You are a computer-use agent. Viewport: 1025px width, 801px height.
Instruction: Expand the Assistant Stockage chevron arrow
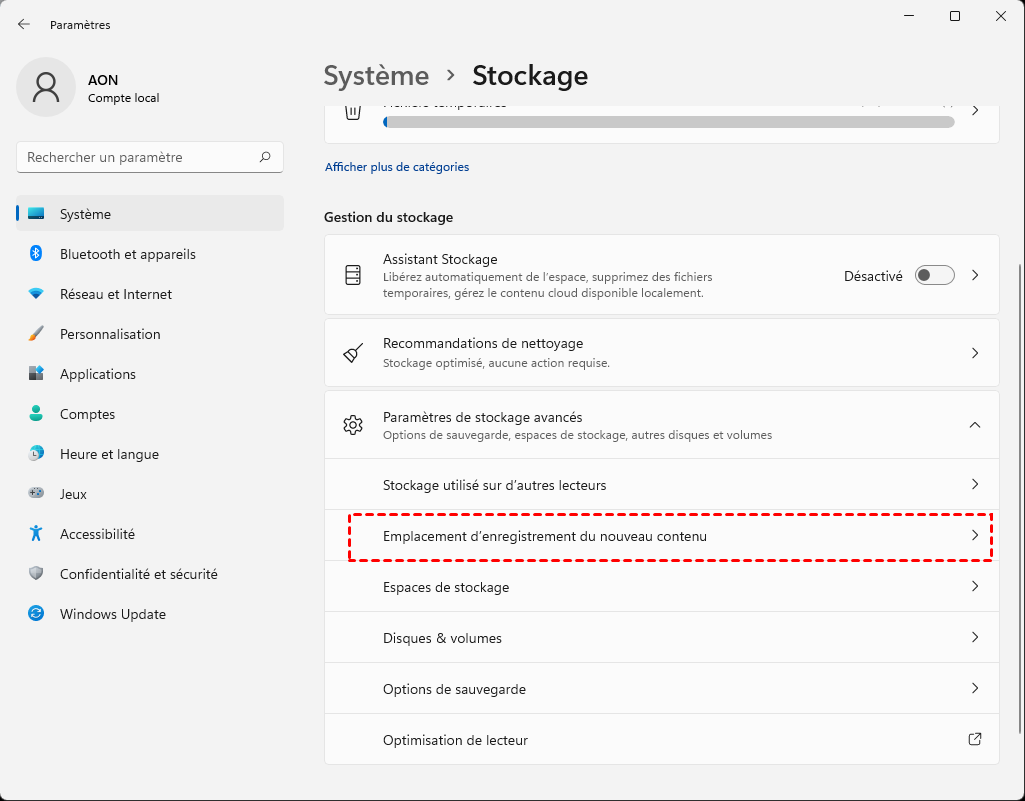click(975, 275)
